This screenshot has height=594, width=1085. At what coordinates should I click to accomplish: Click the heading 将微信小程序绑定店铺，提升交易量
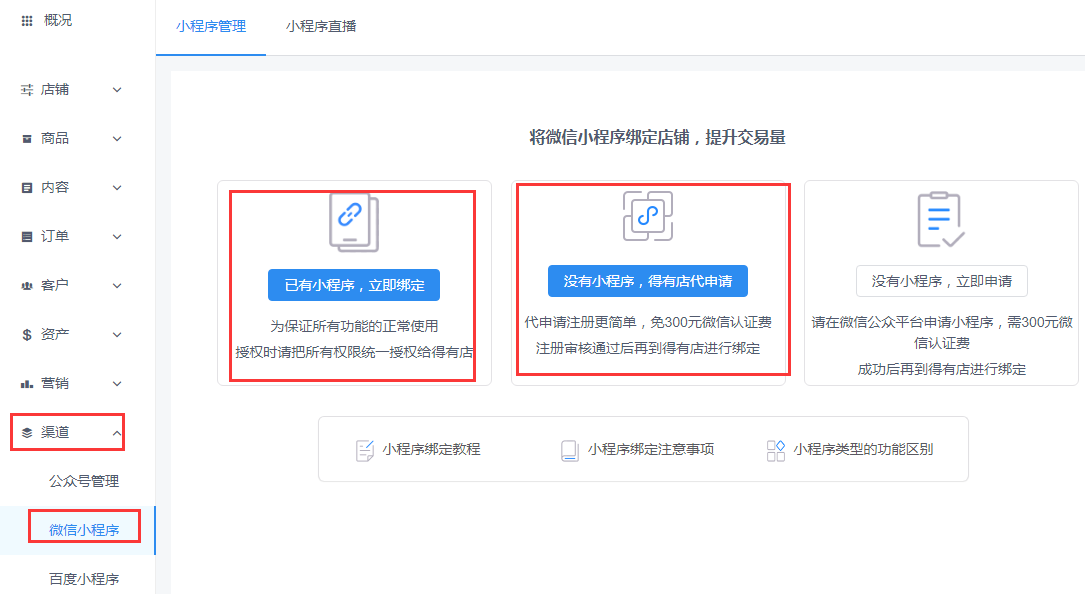657,137
